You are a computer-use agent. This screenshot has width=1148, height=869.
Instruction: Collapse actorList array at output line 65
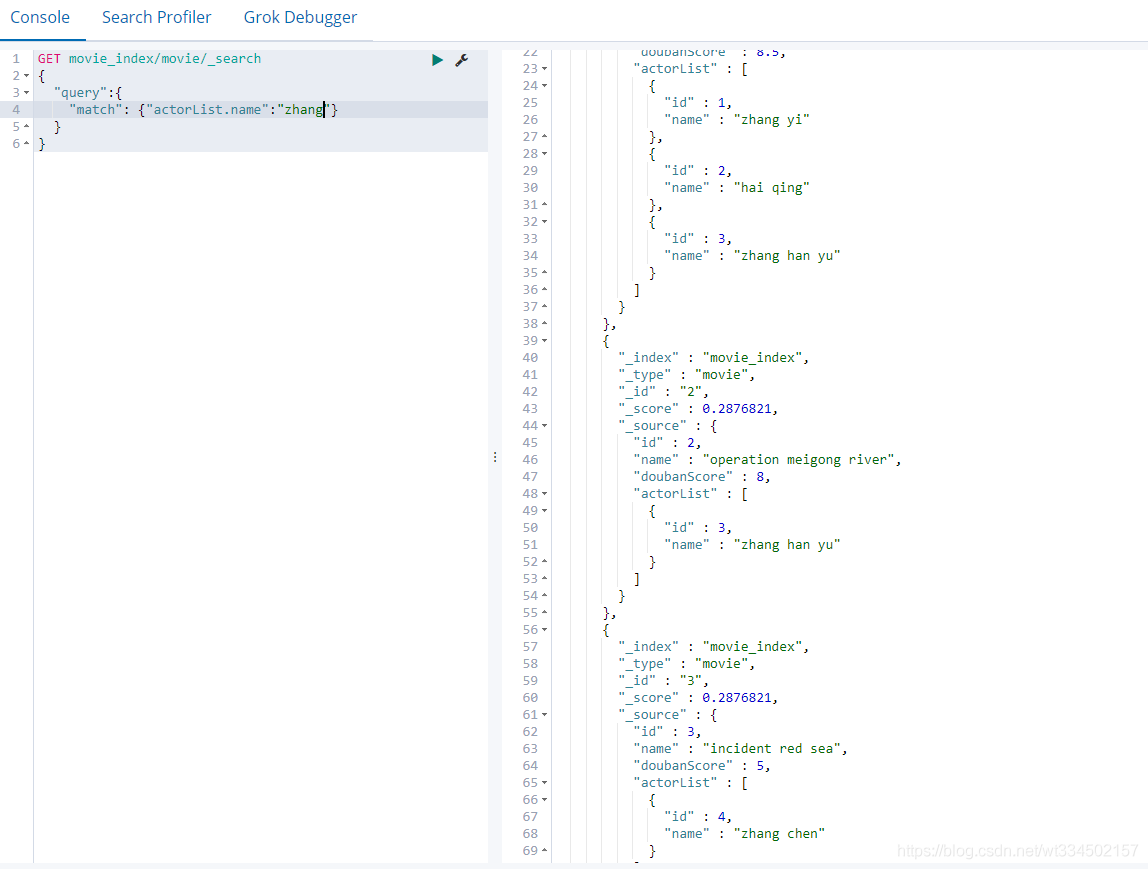(544, 783)
